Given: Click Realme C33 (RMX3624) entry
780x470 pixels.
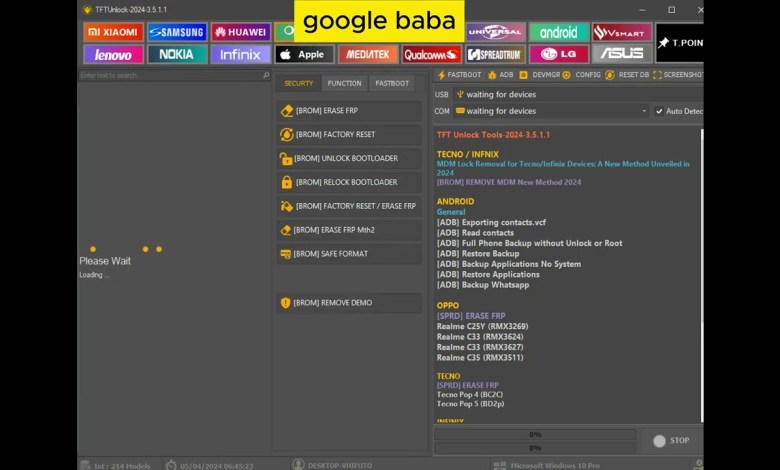Looking at the screenshot, I should 480,337.
